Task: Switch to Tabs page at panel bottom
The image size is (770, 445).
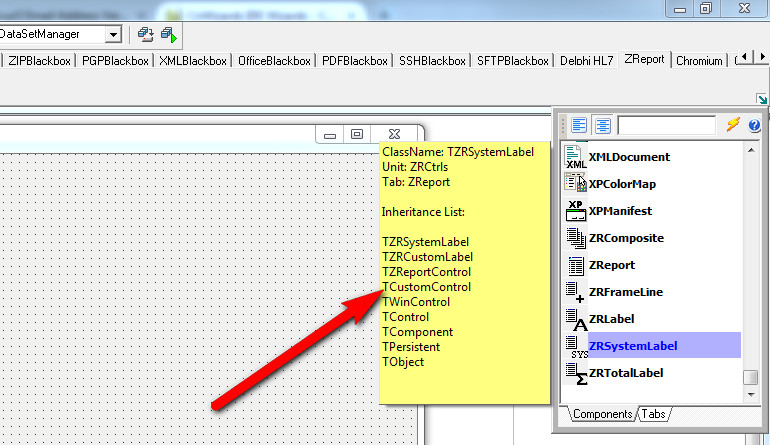Action: coord(653,414)
